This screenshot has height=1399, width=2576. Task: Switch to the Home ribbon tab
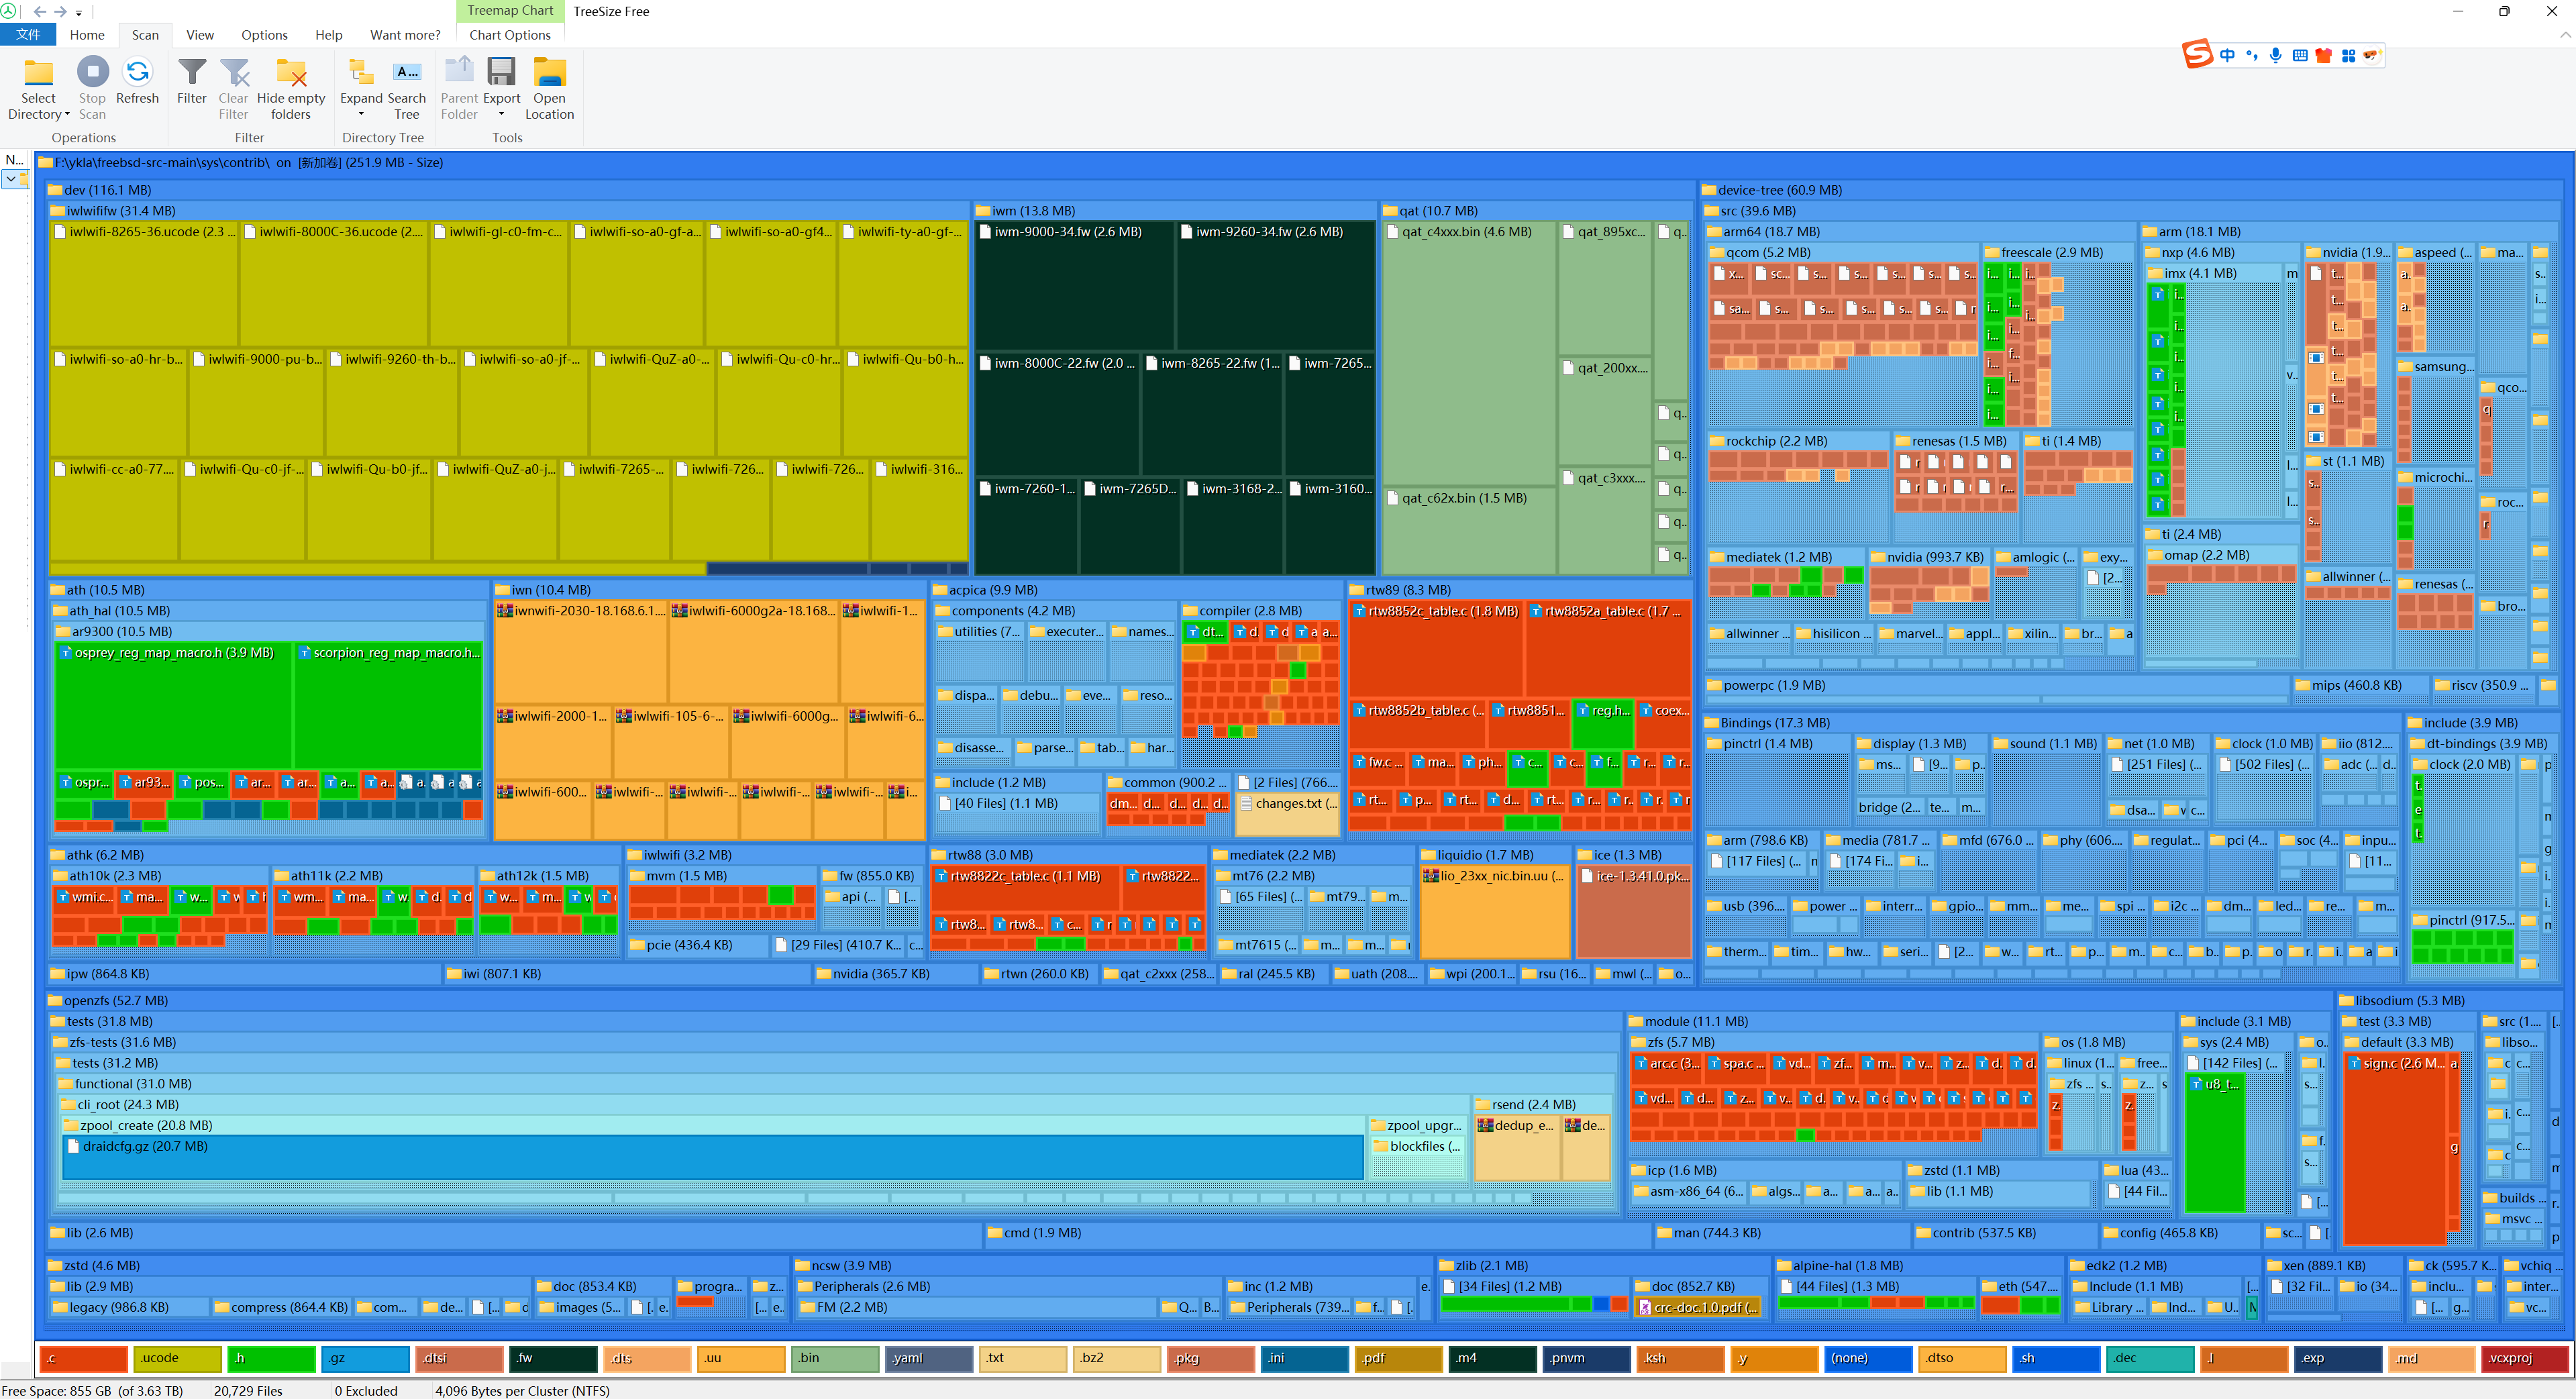click(87, 35)
